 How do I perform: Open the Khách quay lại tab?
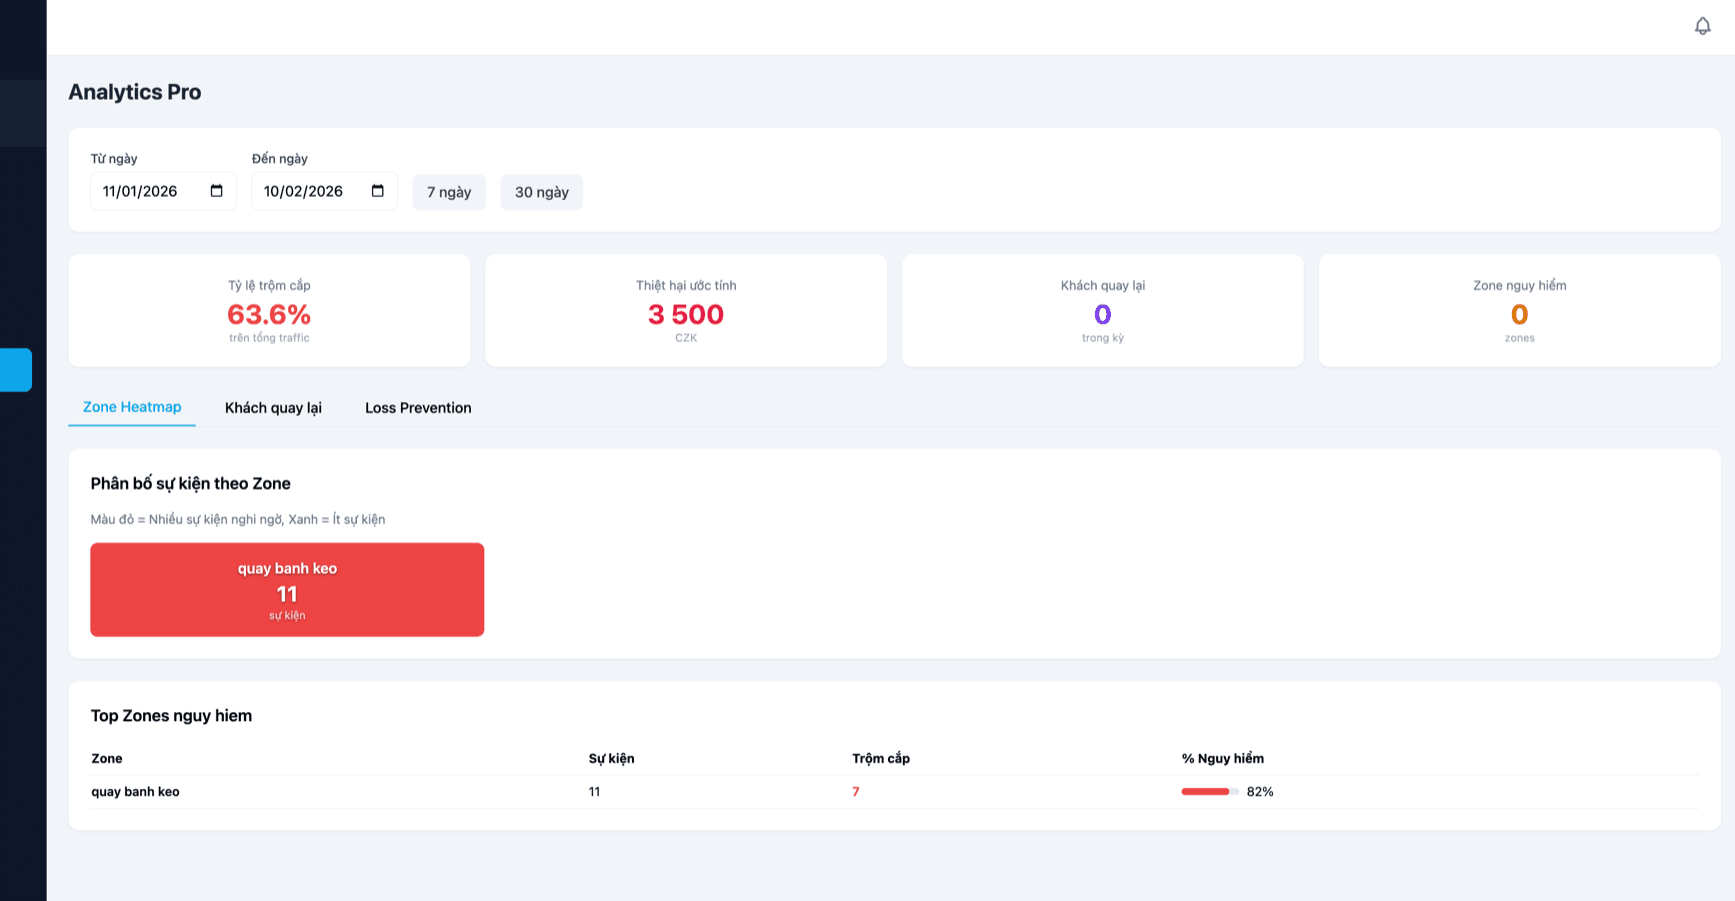click(273, 408)
